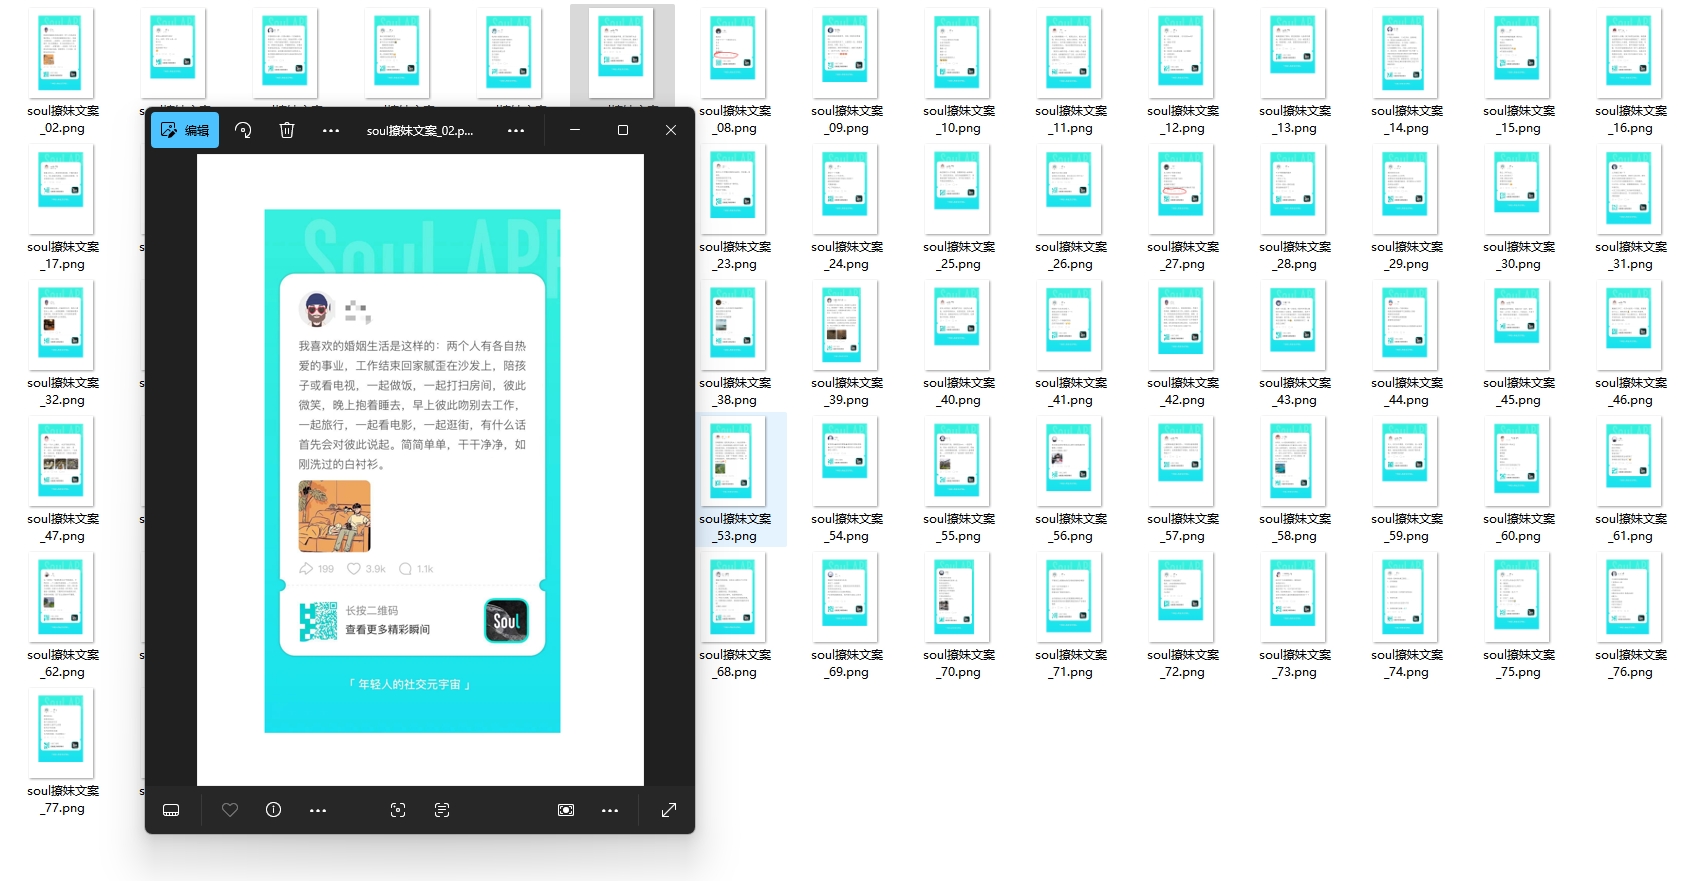Image resolution: width=1699 pixels, height=881 pixels.
Task: Click the 编辑 (Edit) button
Action: coord(185,130)
